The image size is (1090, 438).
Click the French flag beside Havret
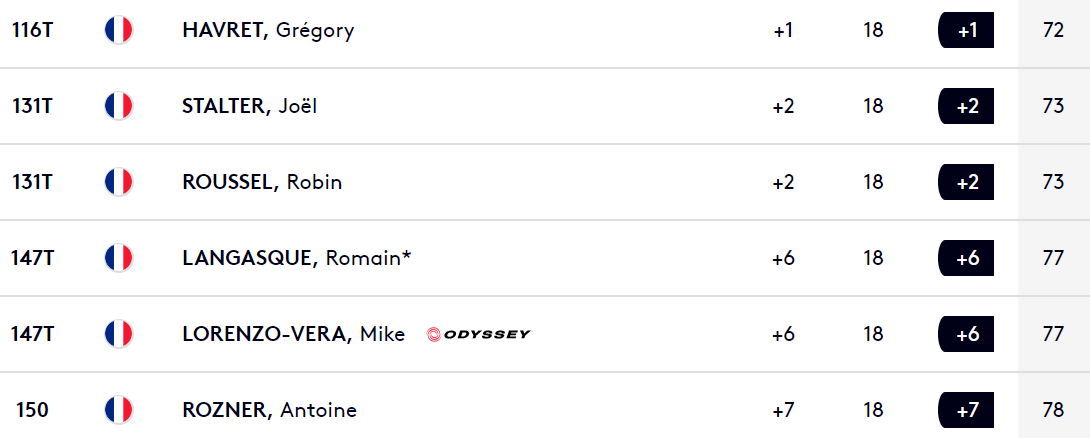(119, 31)
